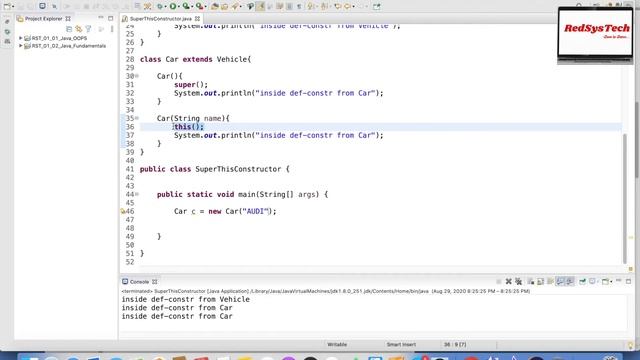Open the Open Console dropdown arrow
The height and width of the screenshot is (360, 640).
tap(611, 282)
